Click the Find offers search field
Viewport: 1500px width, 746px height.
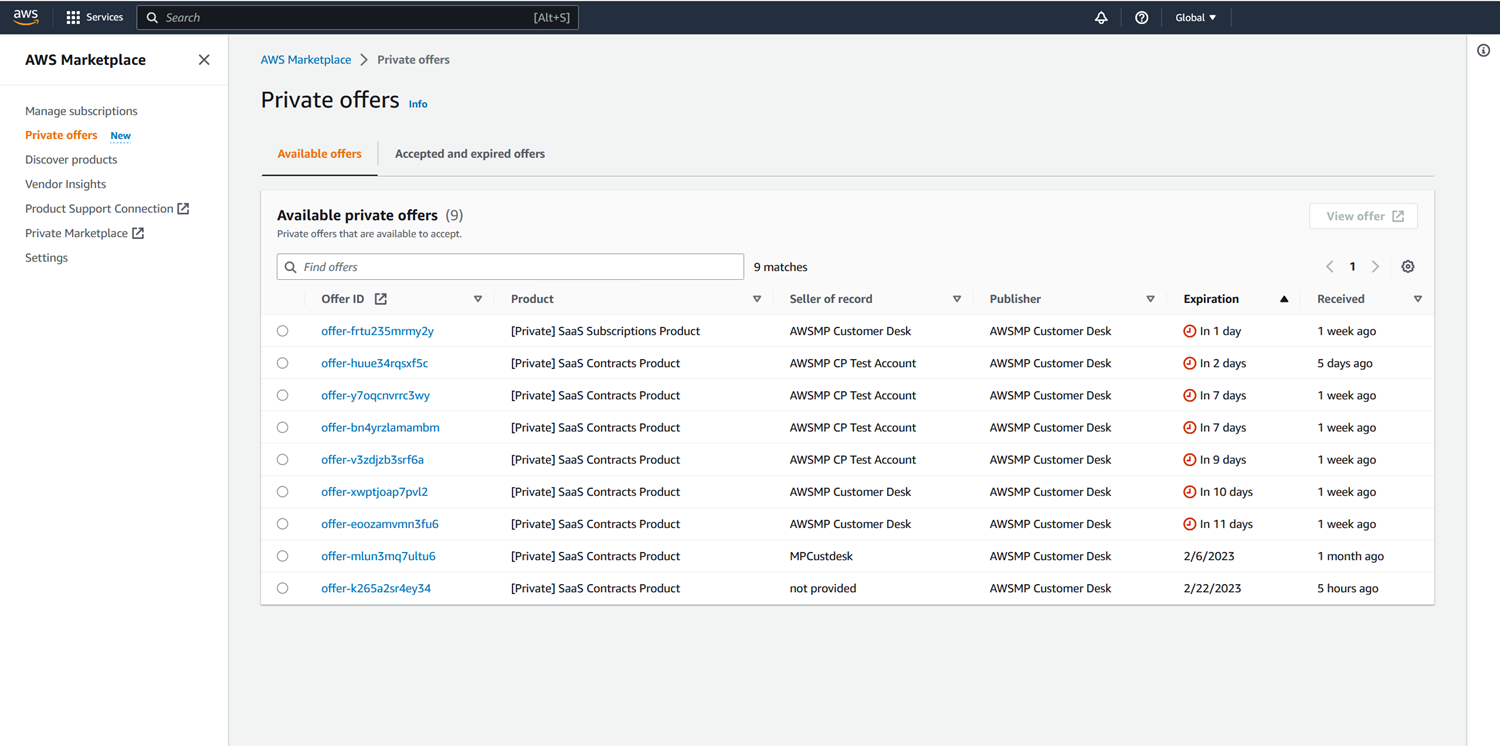coord(510,267)
